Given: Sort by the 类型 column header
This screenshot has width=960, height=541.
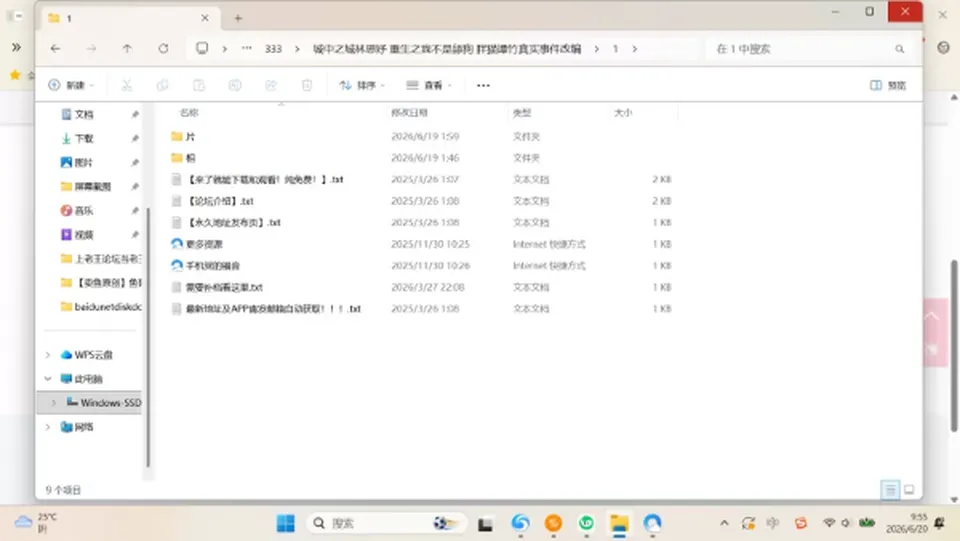Looking at the screenshot, I should (x=522, y=113).
